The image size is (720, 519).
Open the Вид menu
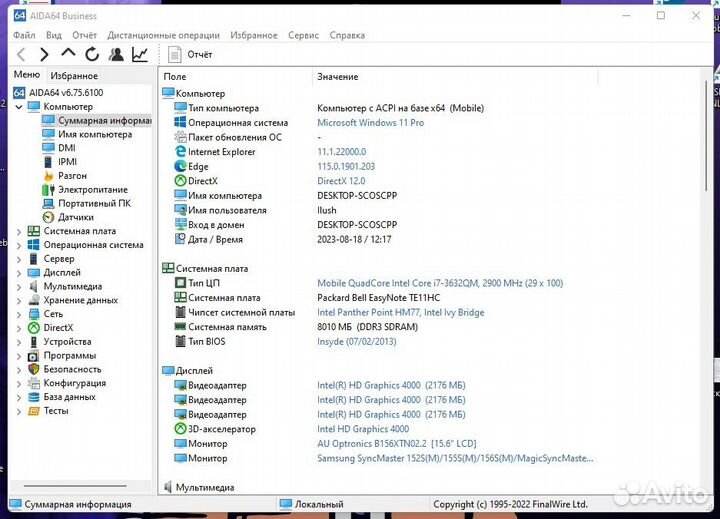(54, 35)
